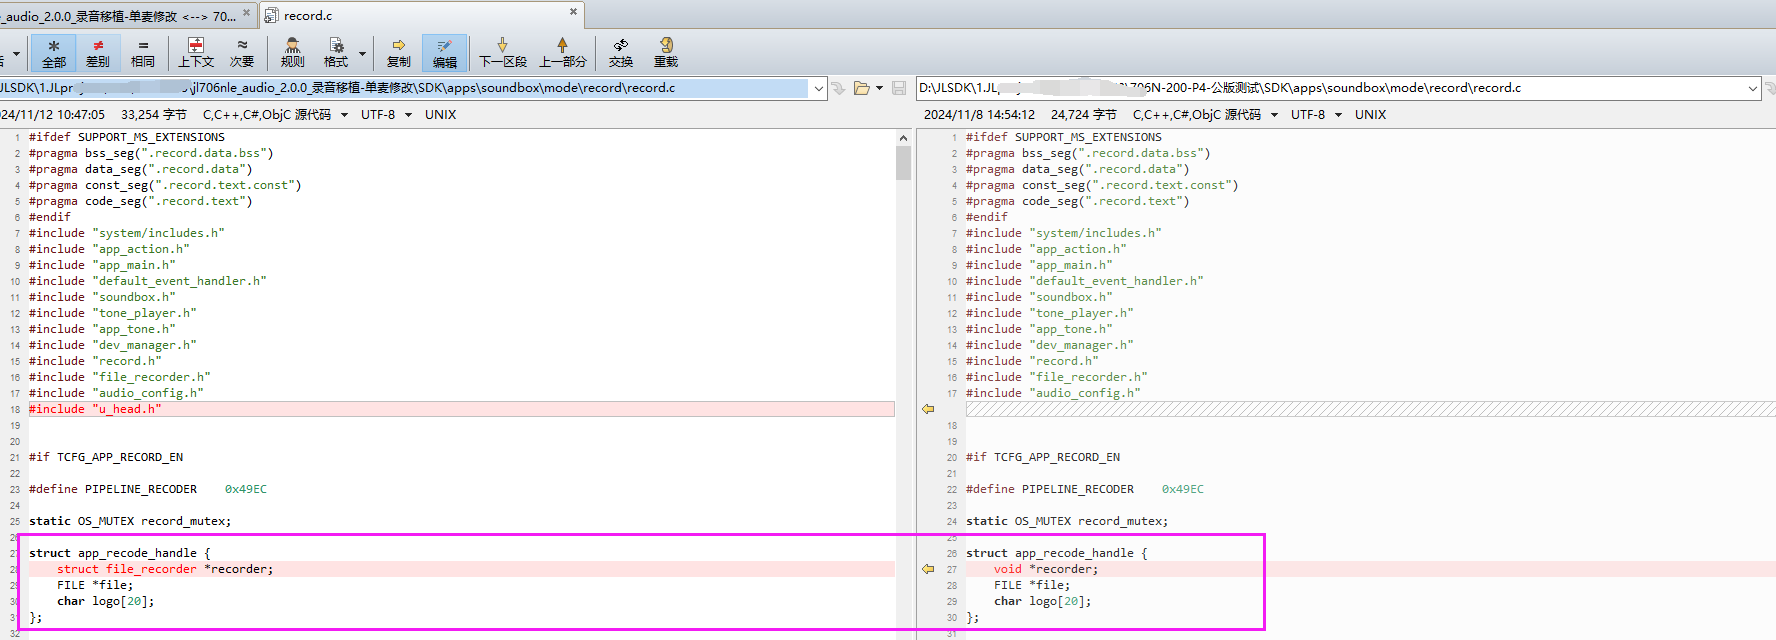
Task: Toggle the 差别 (differences) filter
Action: 98,53
